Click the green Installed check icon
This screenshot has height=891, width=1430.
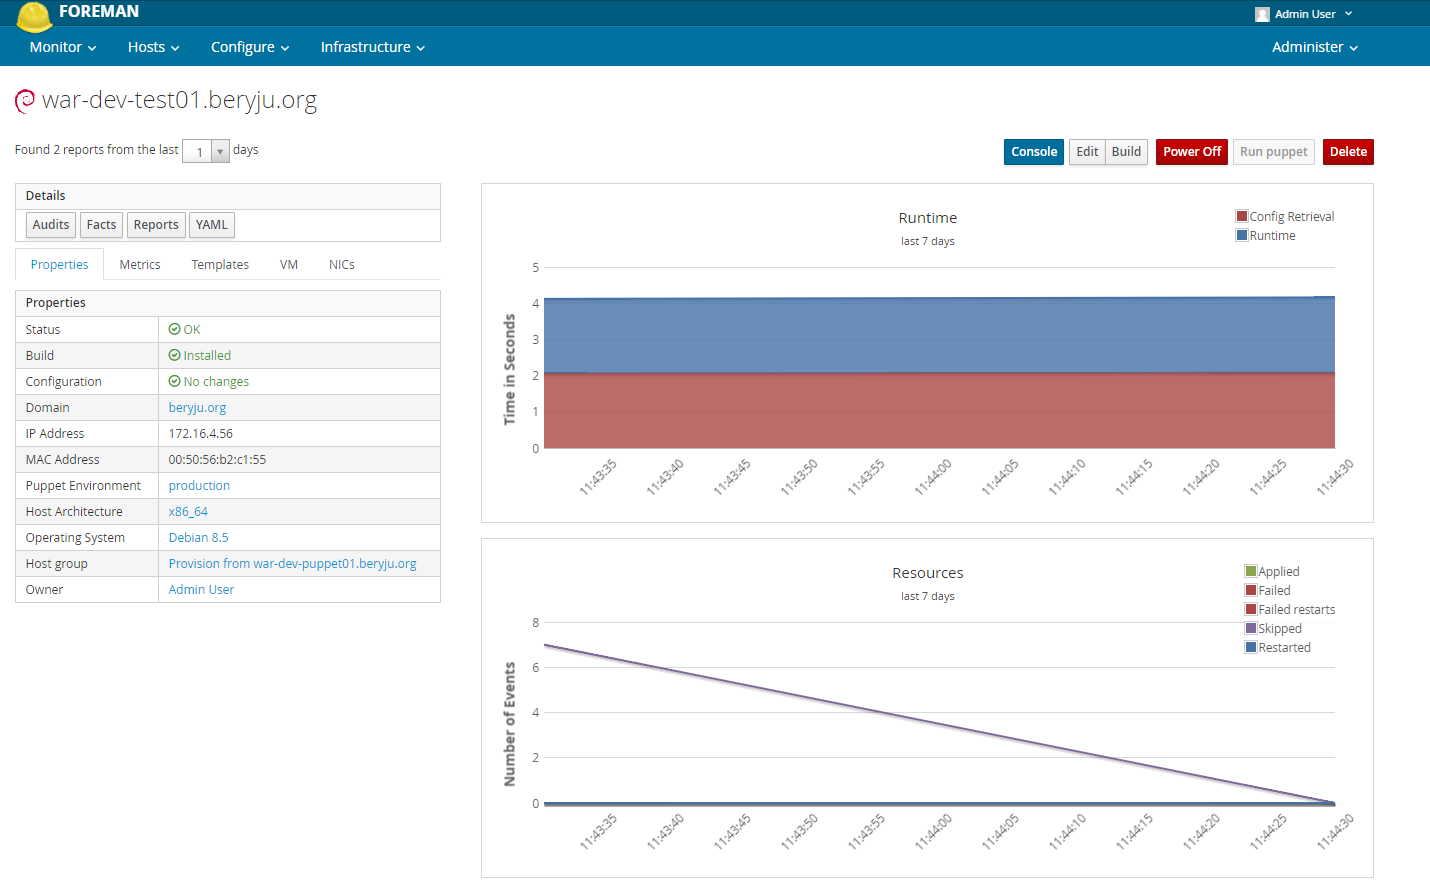174,355
